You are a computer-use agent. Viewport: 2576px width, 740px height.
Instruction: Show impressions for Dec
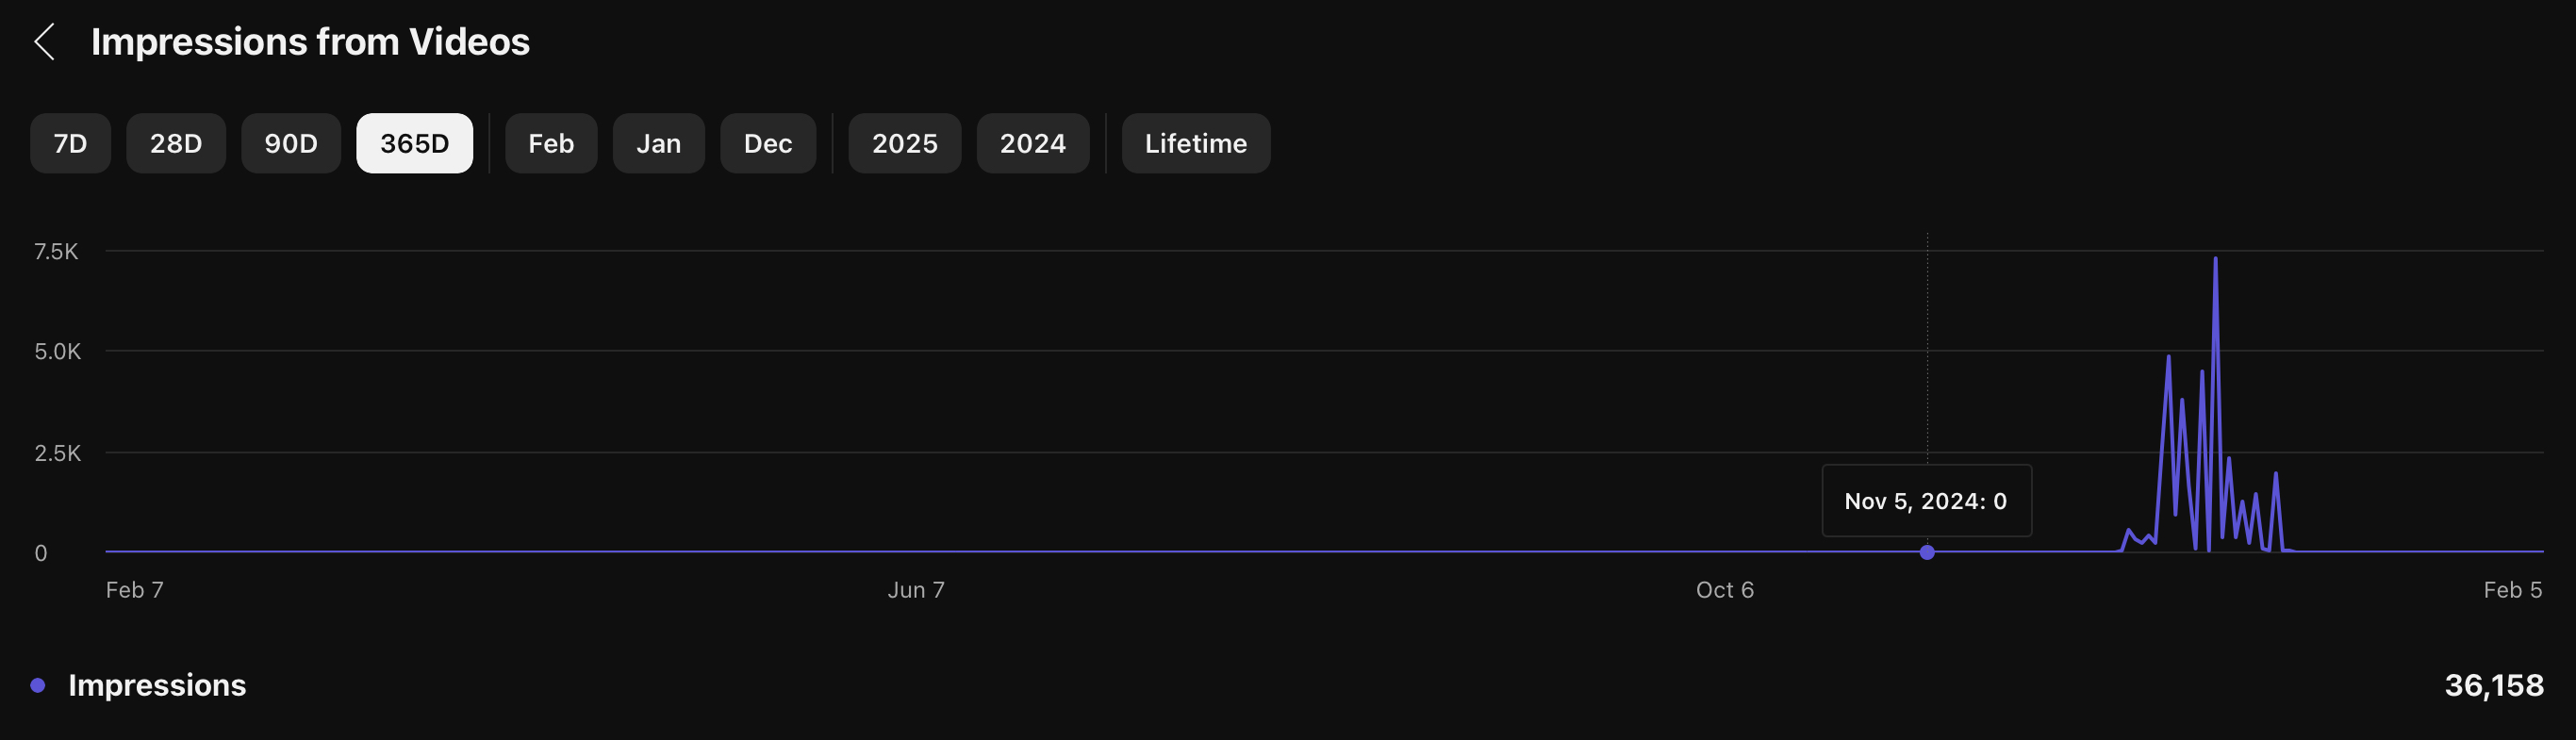[x=768, y=143]
